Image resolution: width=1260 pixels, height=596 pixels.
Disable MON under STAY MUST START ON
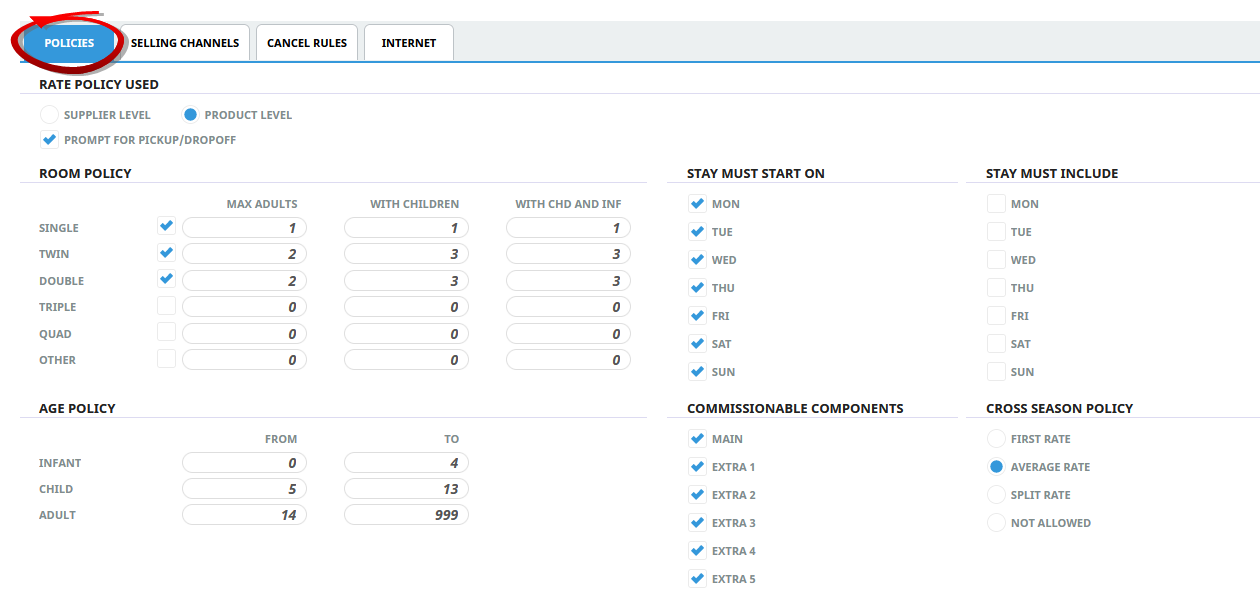(697, 203)
